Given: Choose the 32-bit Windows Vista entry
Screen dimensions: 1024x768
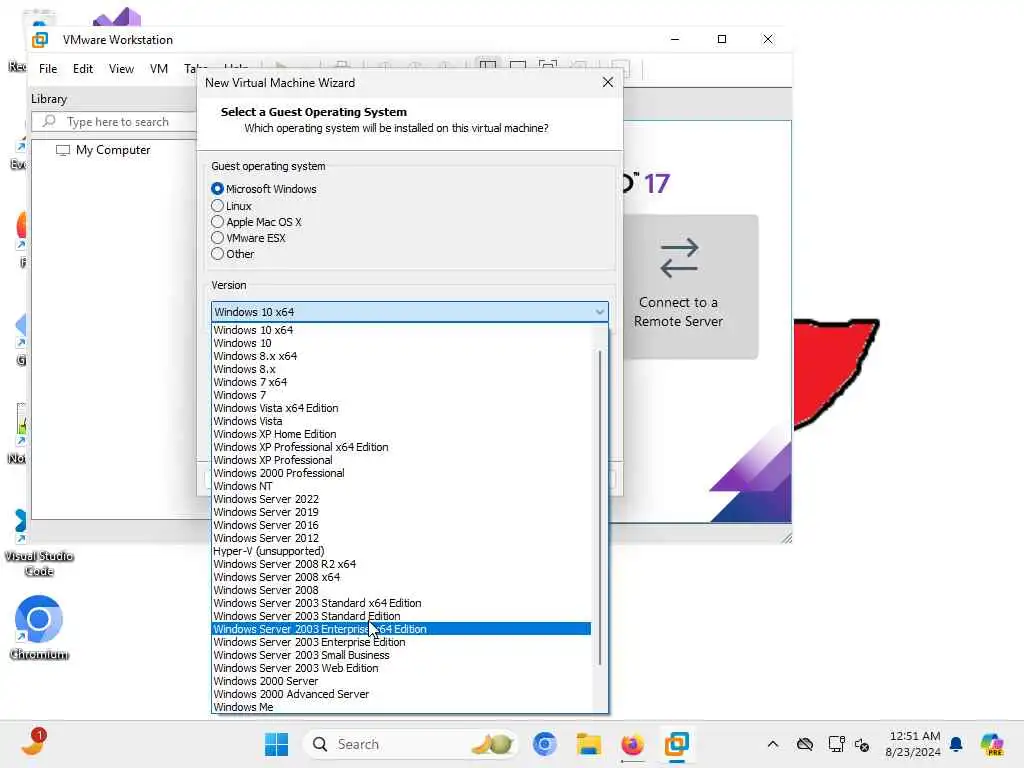Looking at the screenshot, I should coord(402,421).
